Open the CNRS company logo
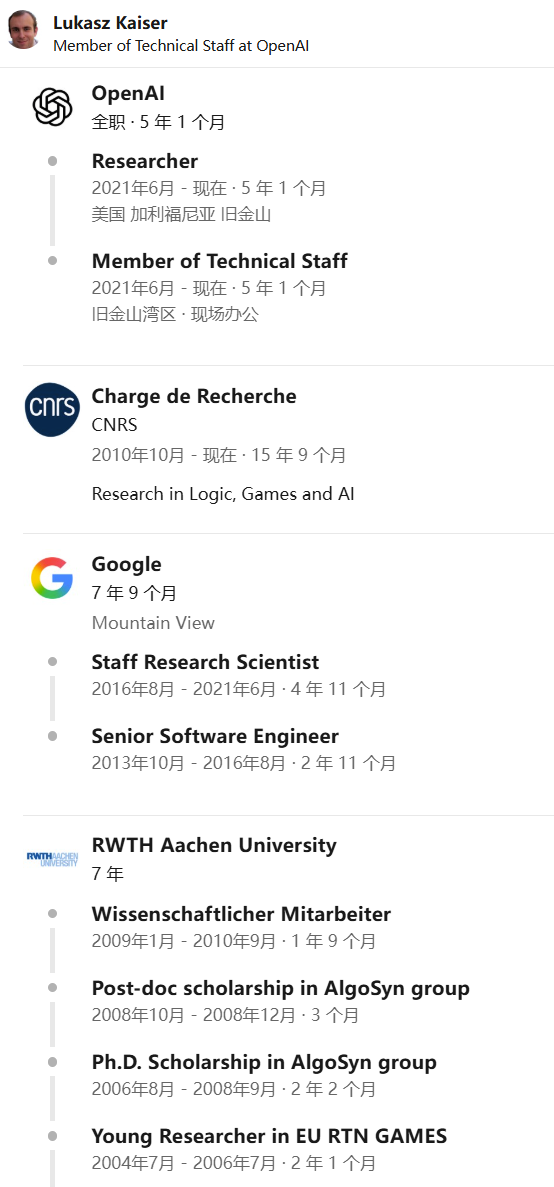Viewport: 554px width, 1187px height. point(52,410)
